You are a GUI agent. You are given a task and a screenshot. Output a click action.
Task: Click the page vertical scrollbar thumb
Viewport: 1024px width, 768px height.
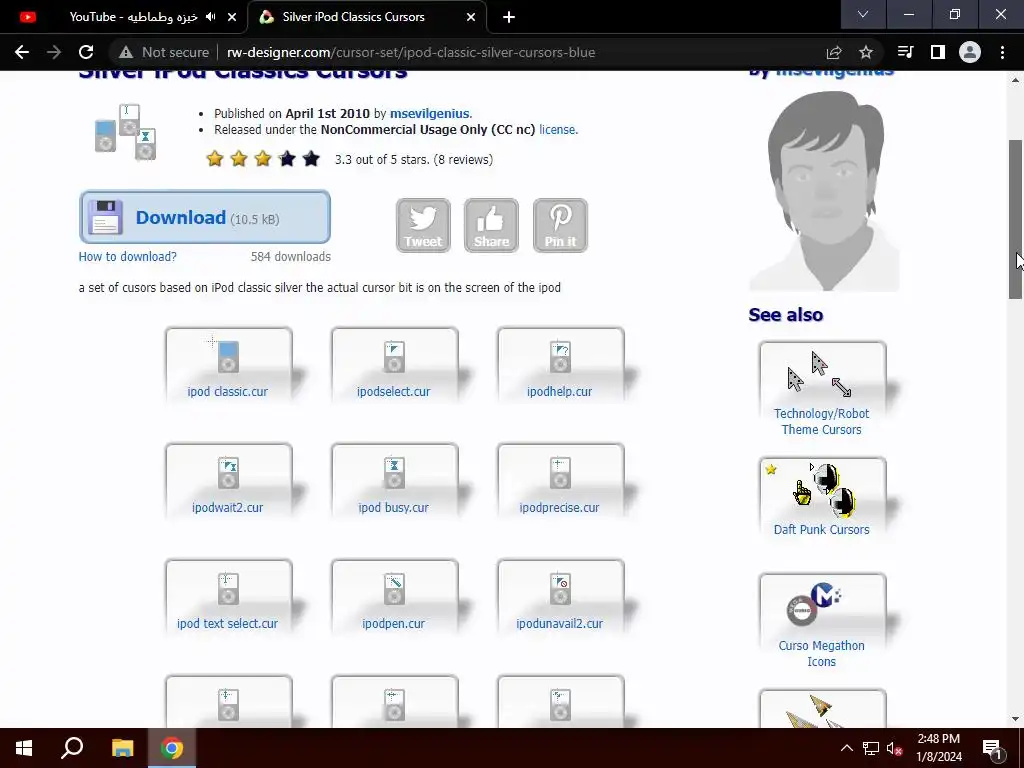tap(1016, 219)
